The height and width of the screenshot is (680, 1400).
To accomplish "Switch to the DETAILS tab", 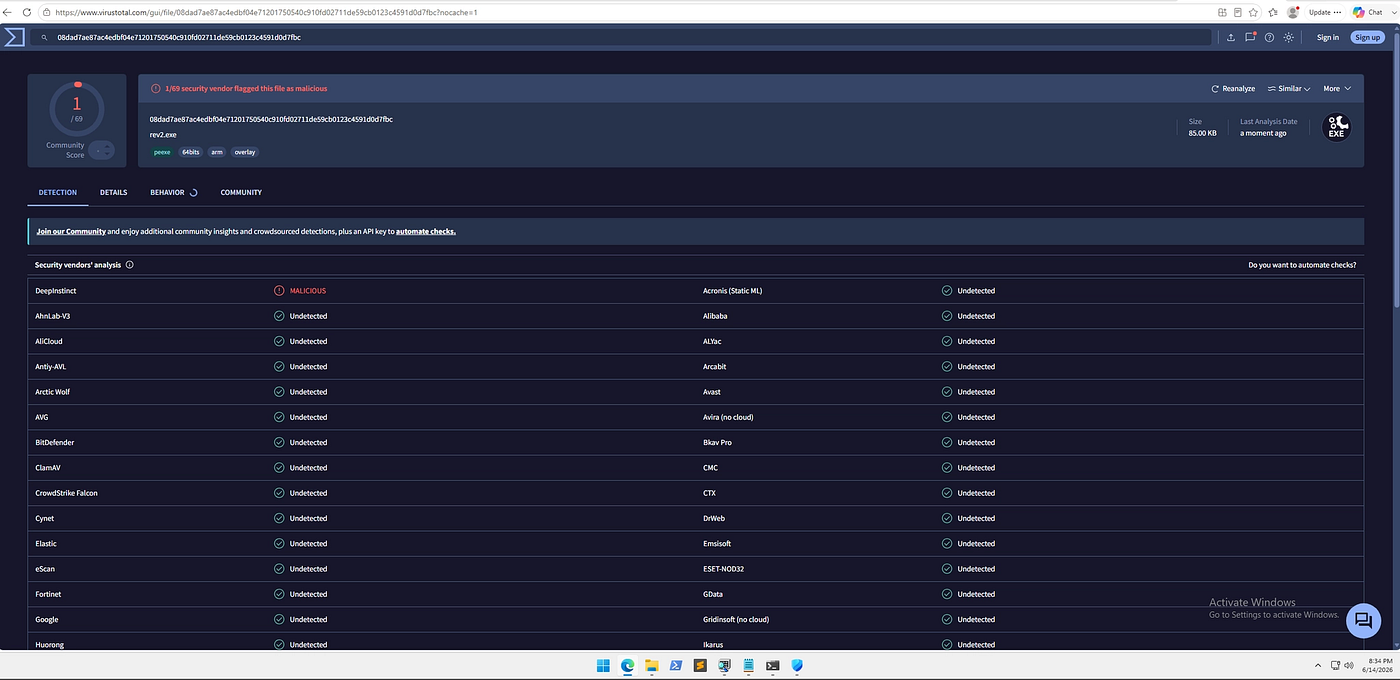I will [x=113, y=192].
